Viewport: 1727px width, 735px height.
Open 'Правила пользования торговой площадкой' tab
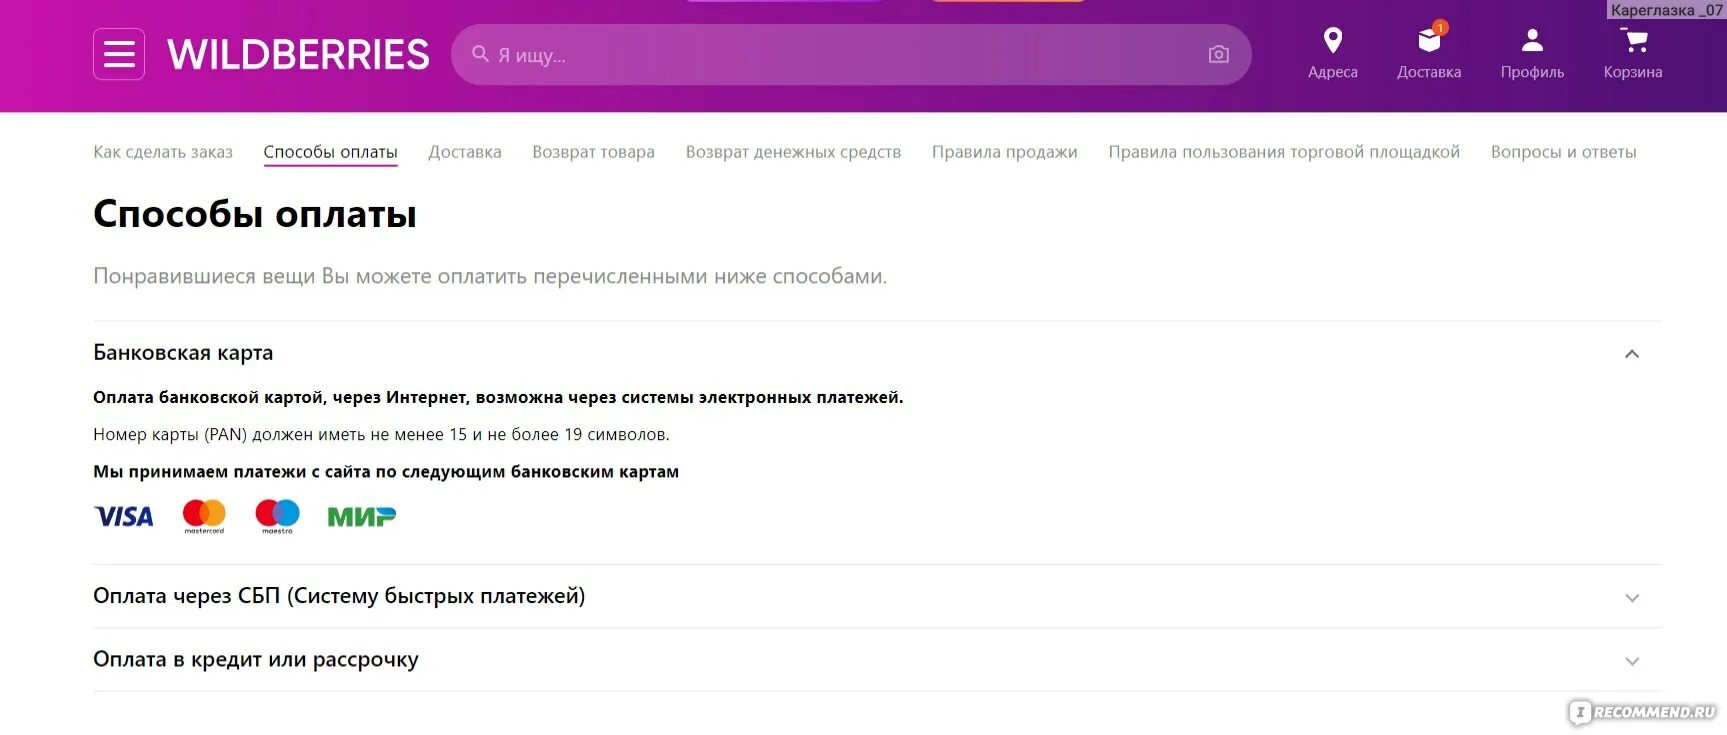pos(1284,152)
